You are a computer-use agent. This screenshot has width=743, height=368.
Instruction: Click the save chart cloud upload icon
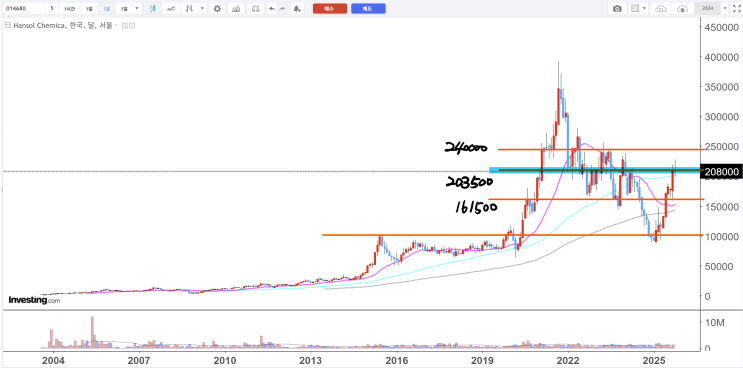pos(682,9)
